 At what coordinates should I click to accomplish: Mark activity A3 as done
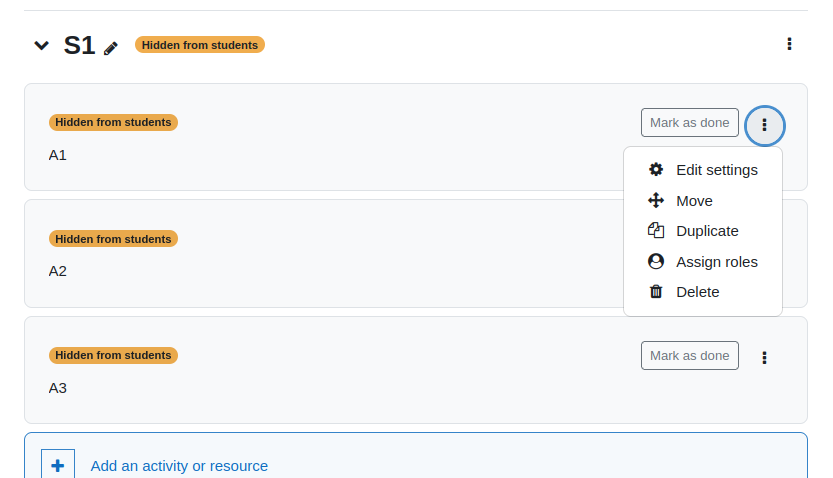(690, 356)
